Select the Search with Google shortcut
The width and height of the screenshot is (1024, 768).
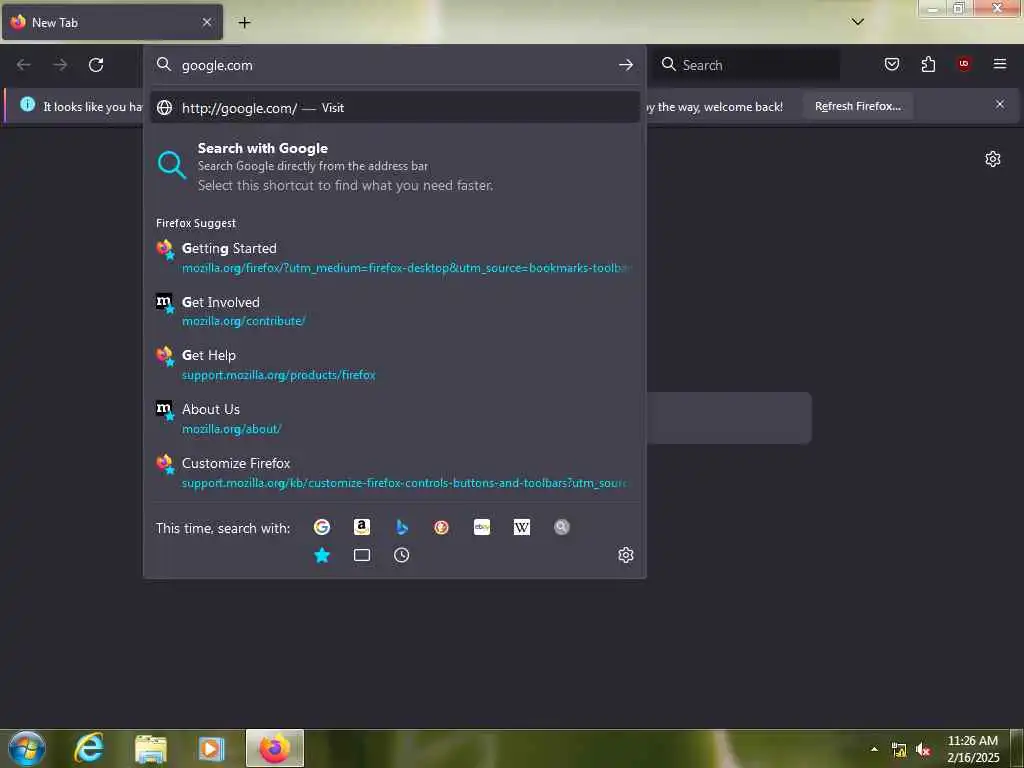394,167
